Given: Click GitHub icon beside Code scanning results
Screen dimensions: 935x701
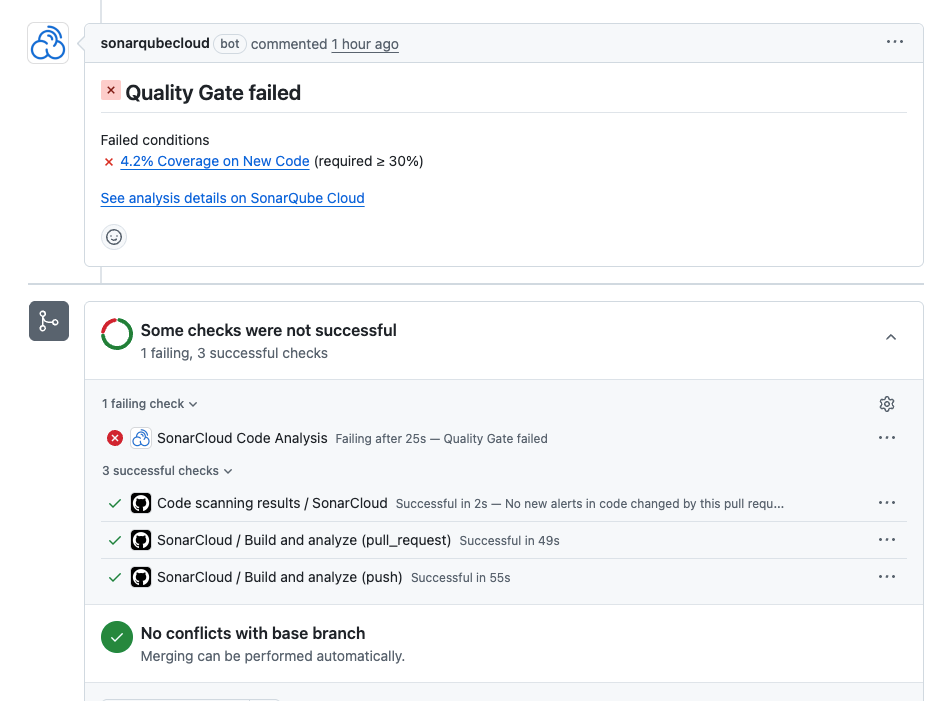Looking at the screenshot, I should [x=141, y=504].
